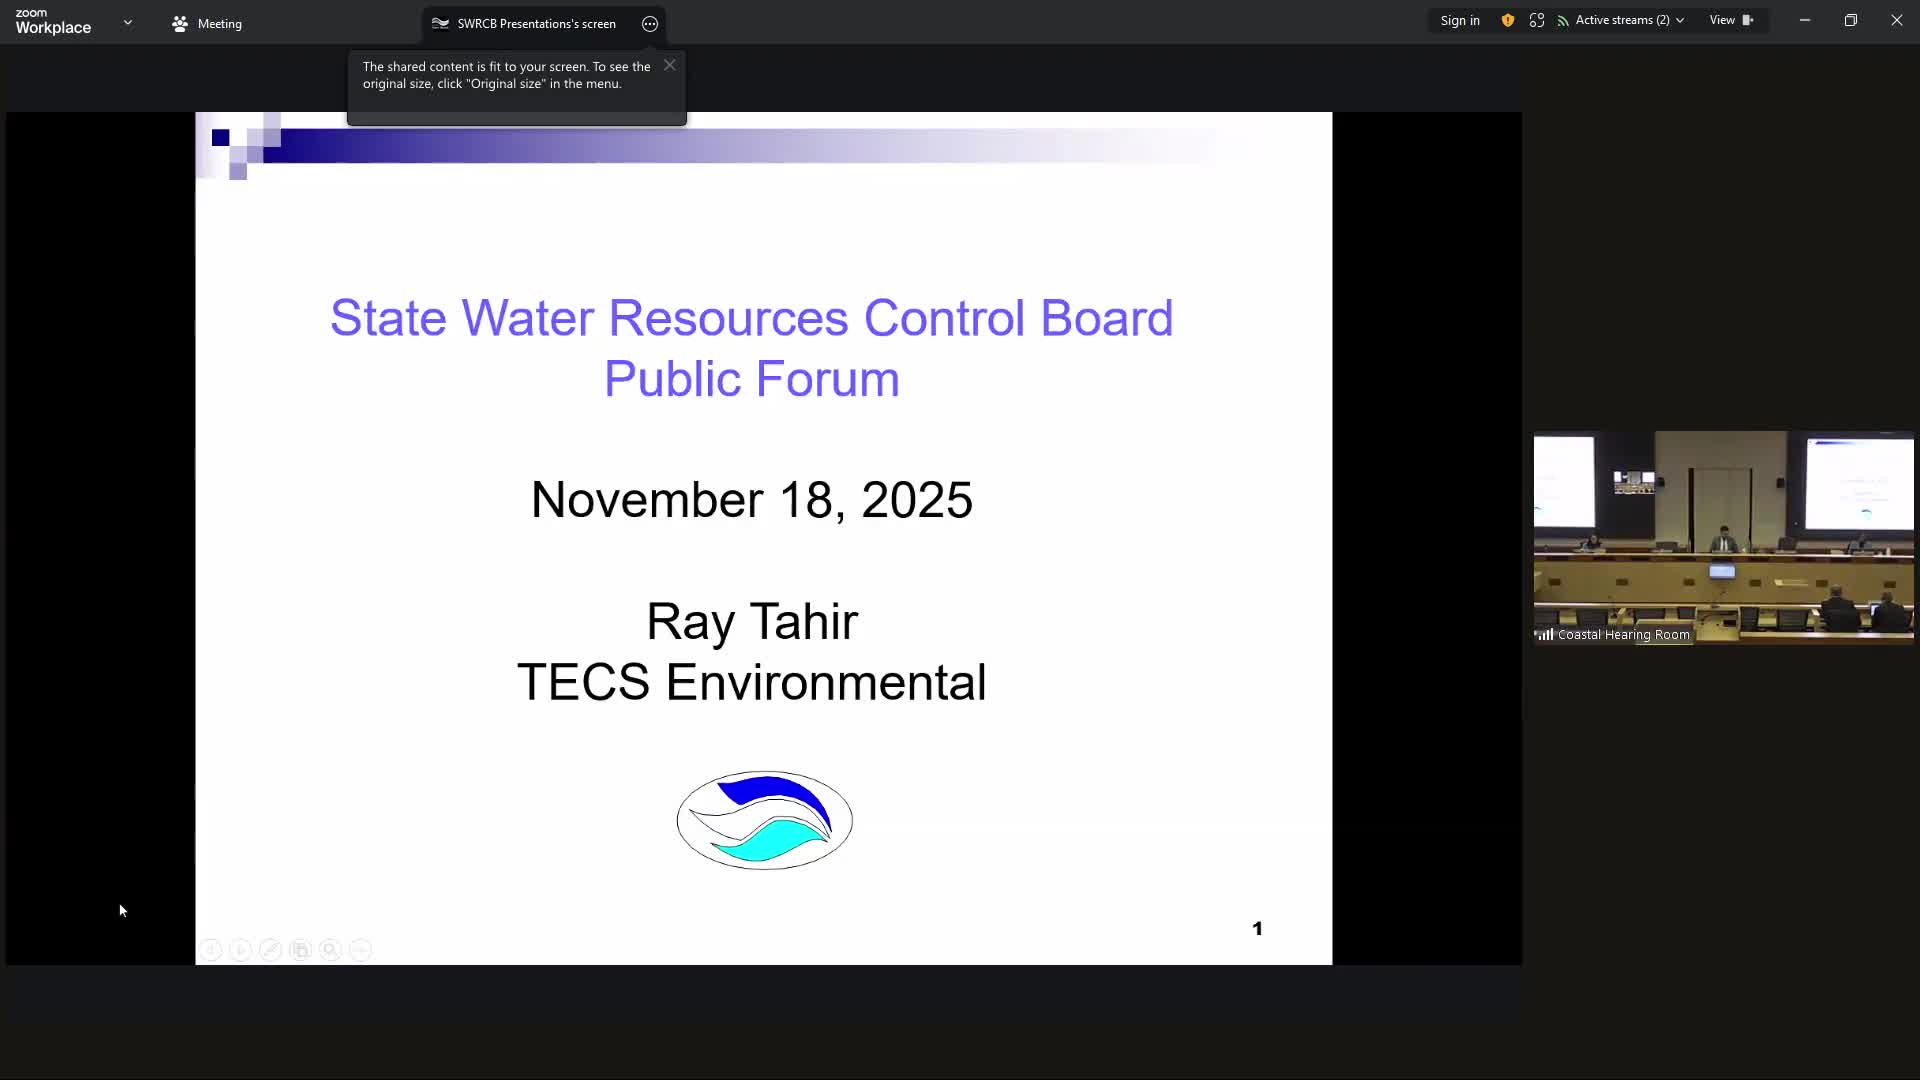Click the green streaming signal icon

1563,20
